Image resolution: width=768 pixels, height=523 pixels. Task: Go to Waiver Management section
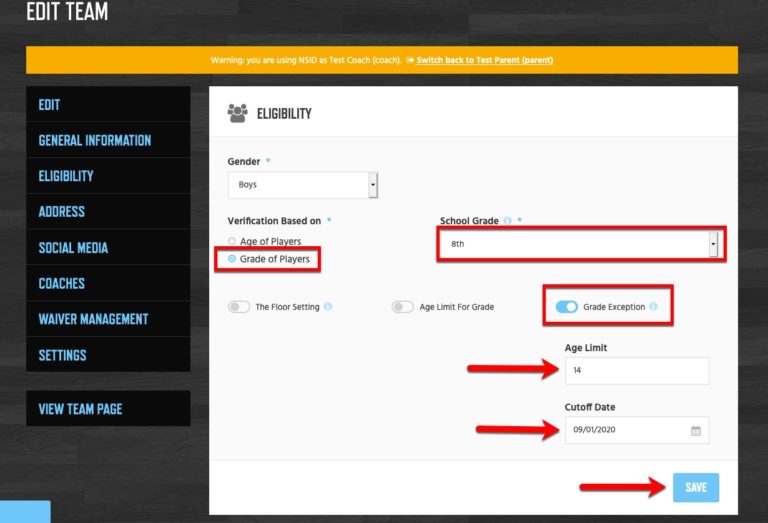(x=93, y=319)
